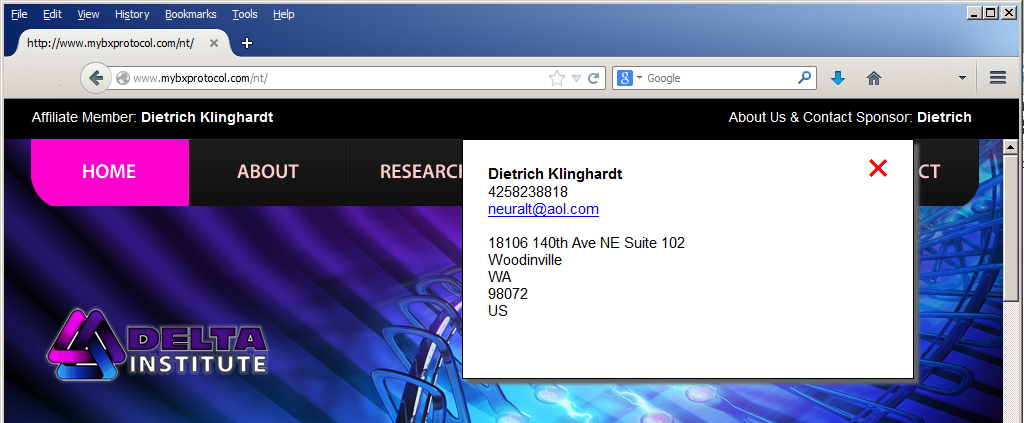This screenshot has height=423, width=1024.
Task: Navigate to the ABOUT page tab
Action: [x=268, y=172]
